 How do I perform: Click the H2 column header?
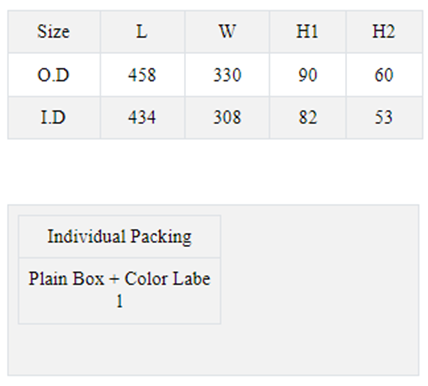click(x=384, y=32)
